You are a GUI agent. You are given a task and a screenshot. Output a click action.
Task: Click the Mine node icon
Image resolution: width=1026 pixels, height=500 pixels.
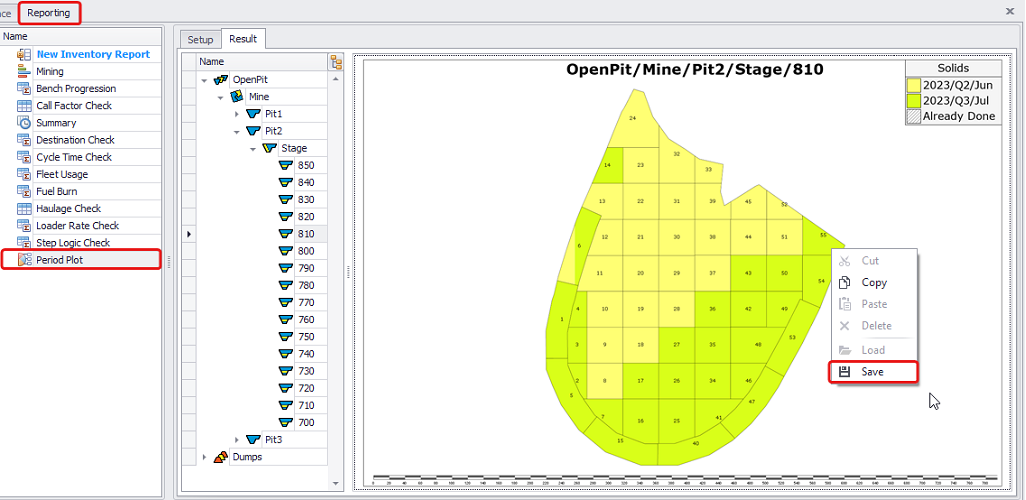coord(237,97)
